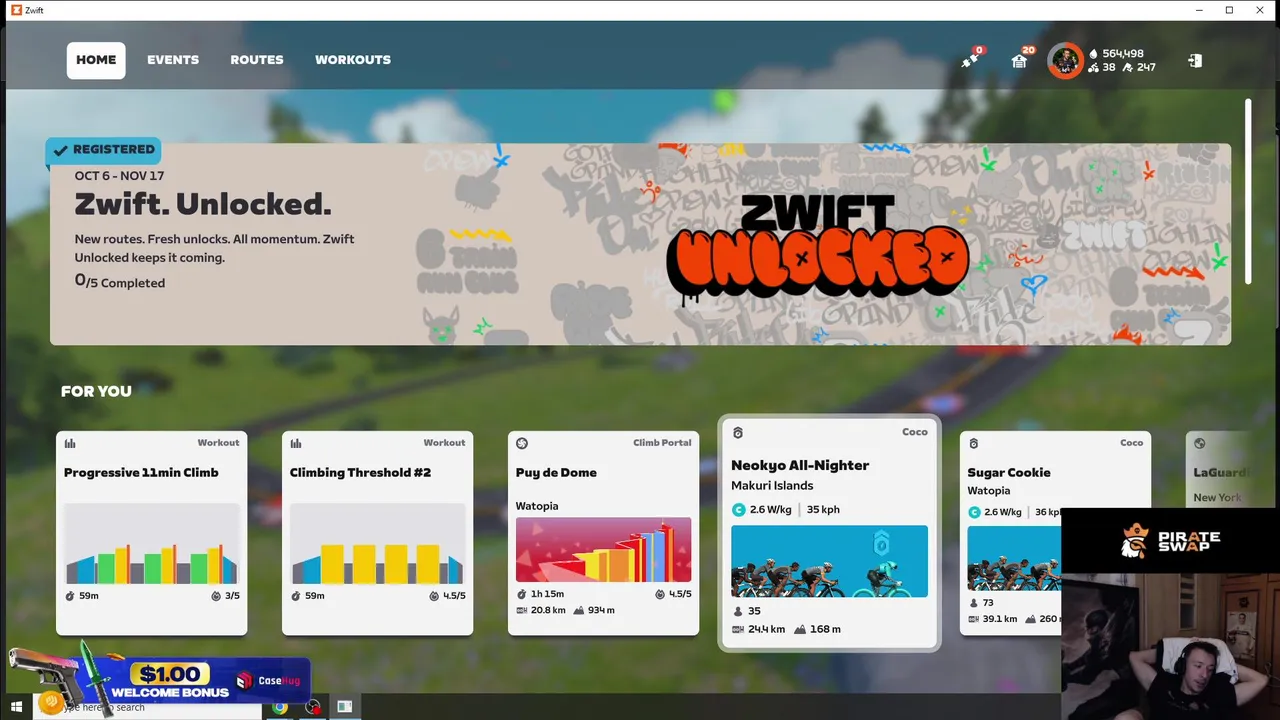Open Google Chrome from the taskbar
1280x720 pixels.
(280, 707)
